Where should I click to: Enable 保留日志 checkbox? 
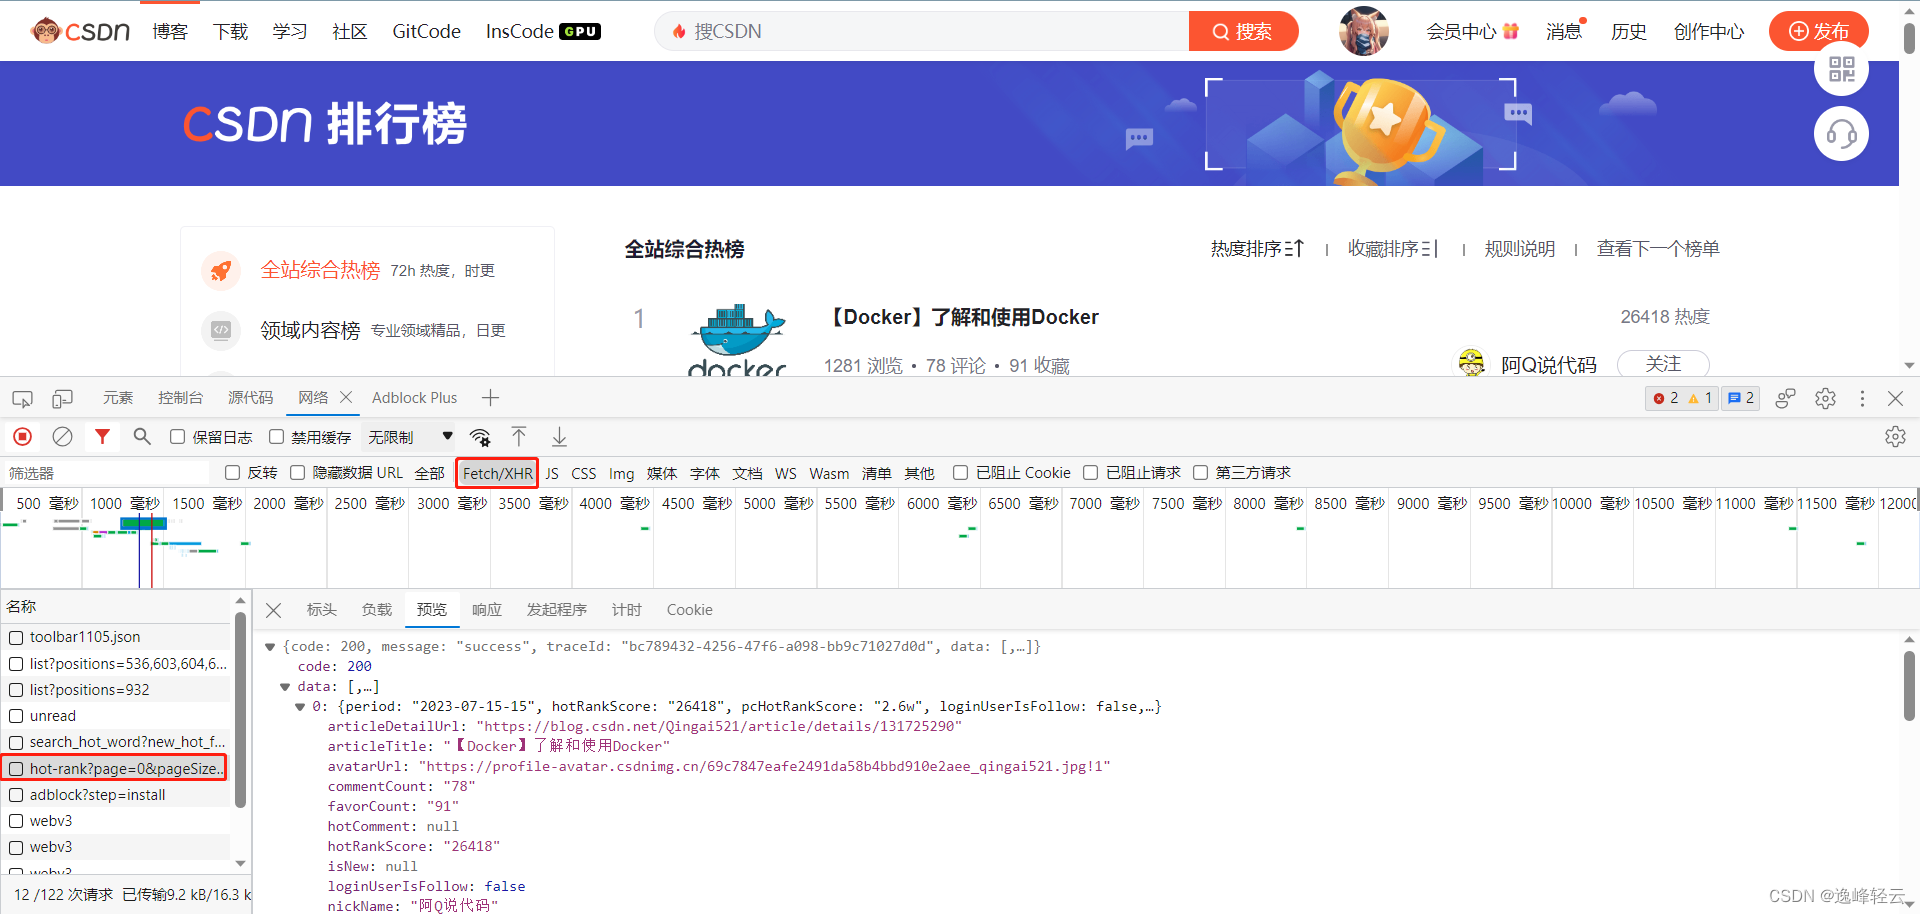(x=177, y=437)
